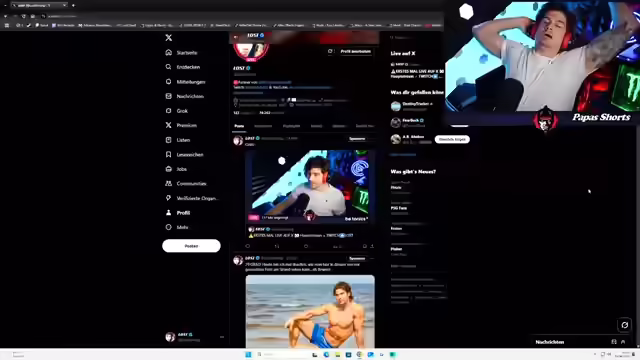Click the browser address bar

[241, 16]
